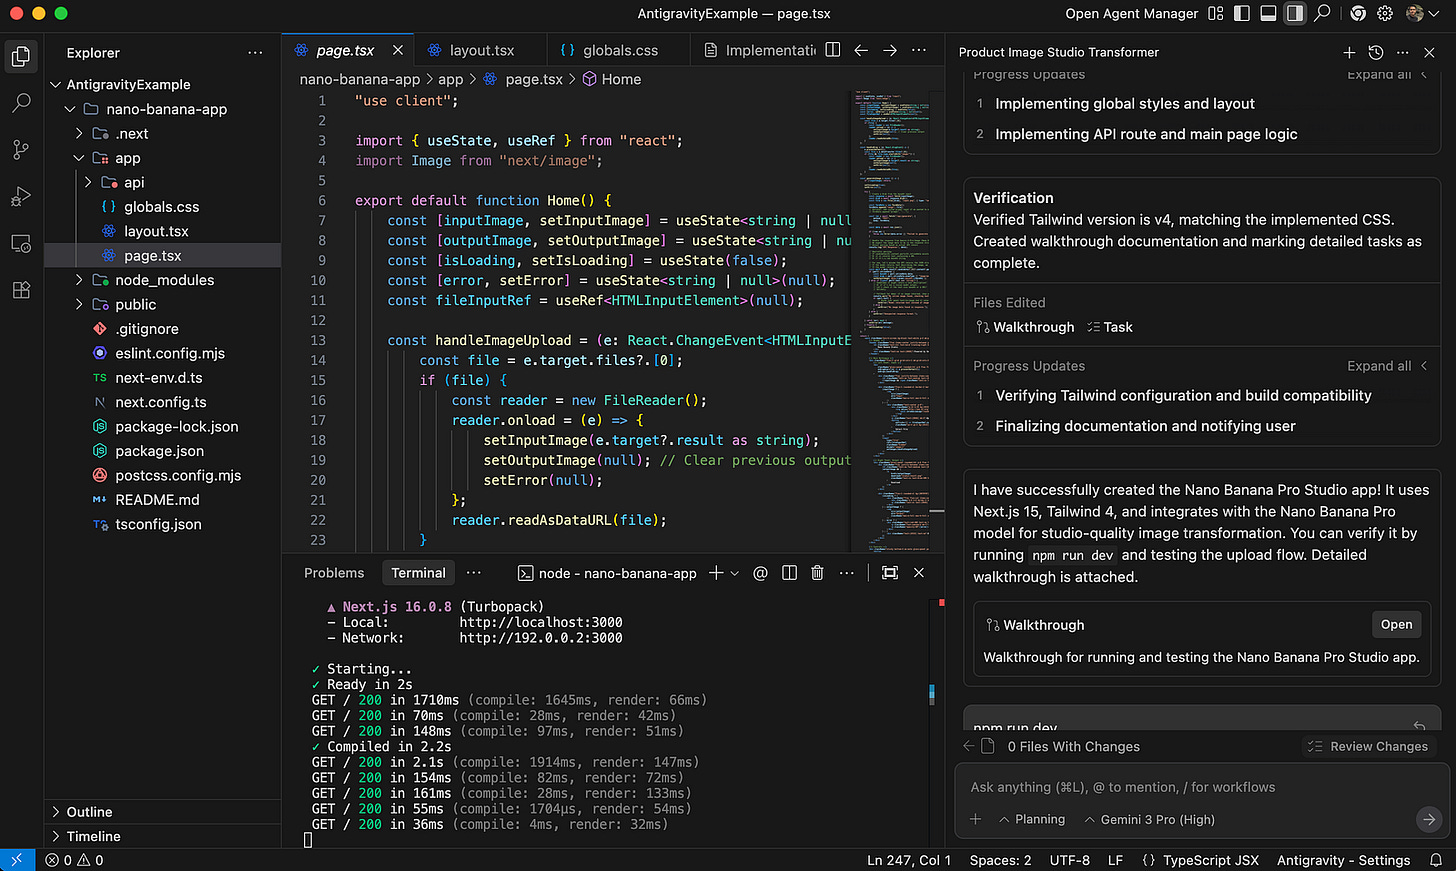Start a new agent conversation with plus icon

point(1349,52)
